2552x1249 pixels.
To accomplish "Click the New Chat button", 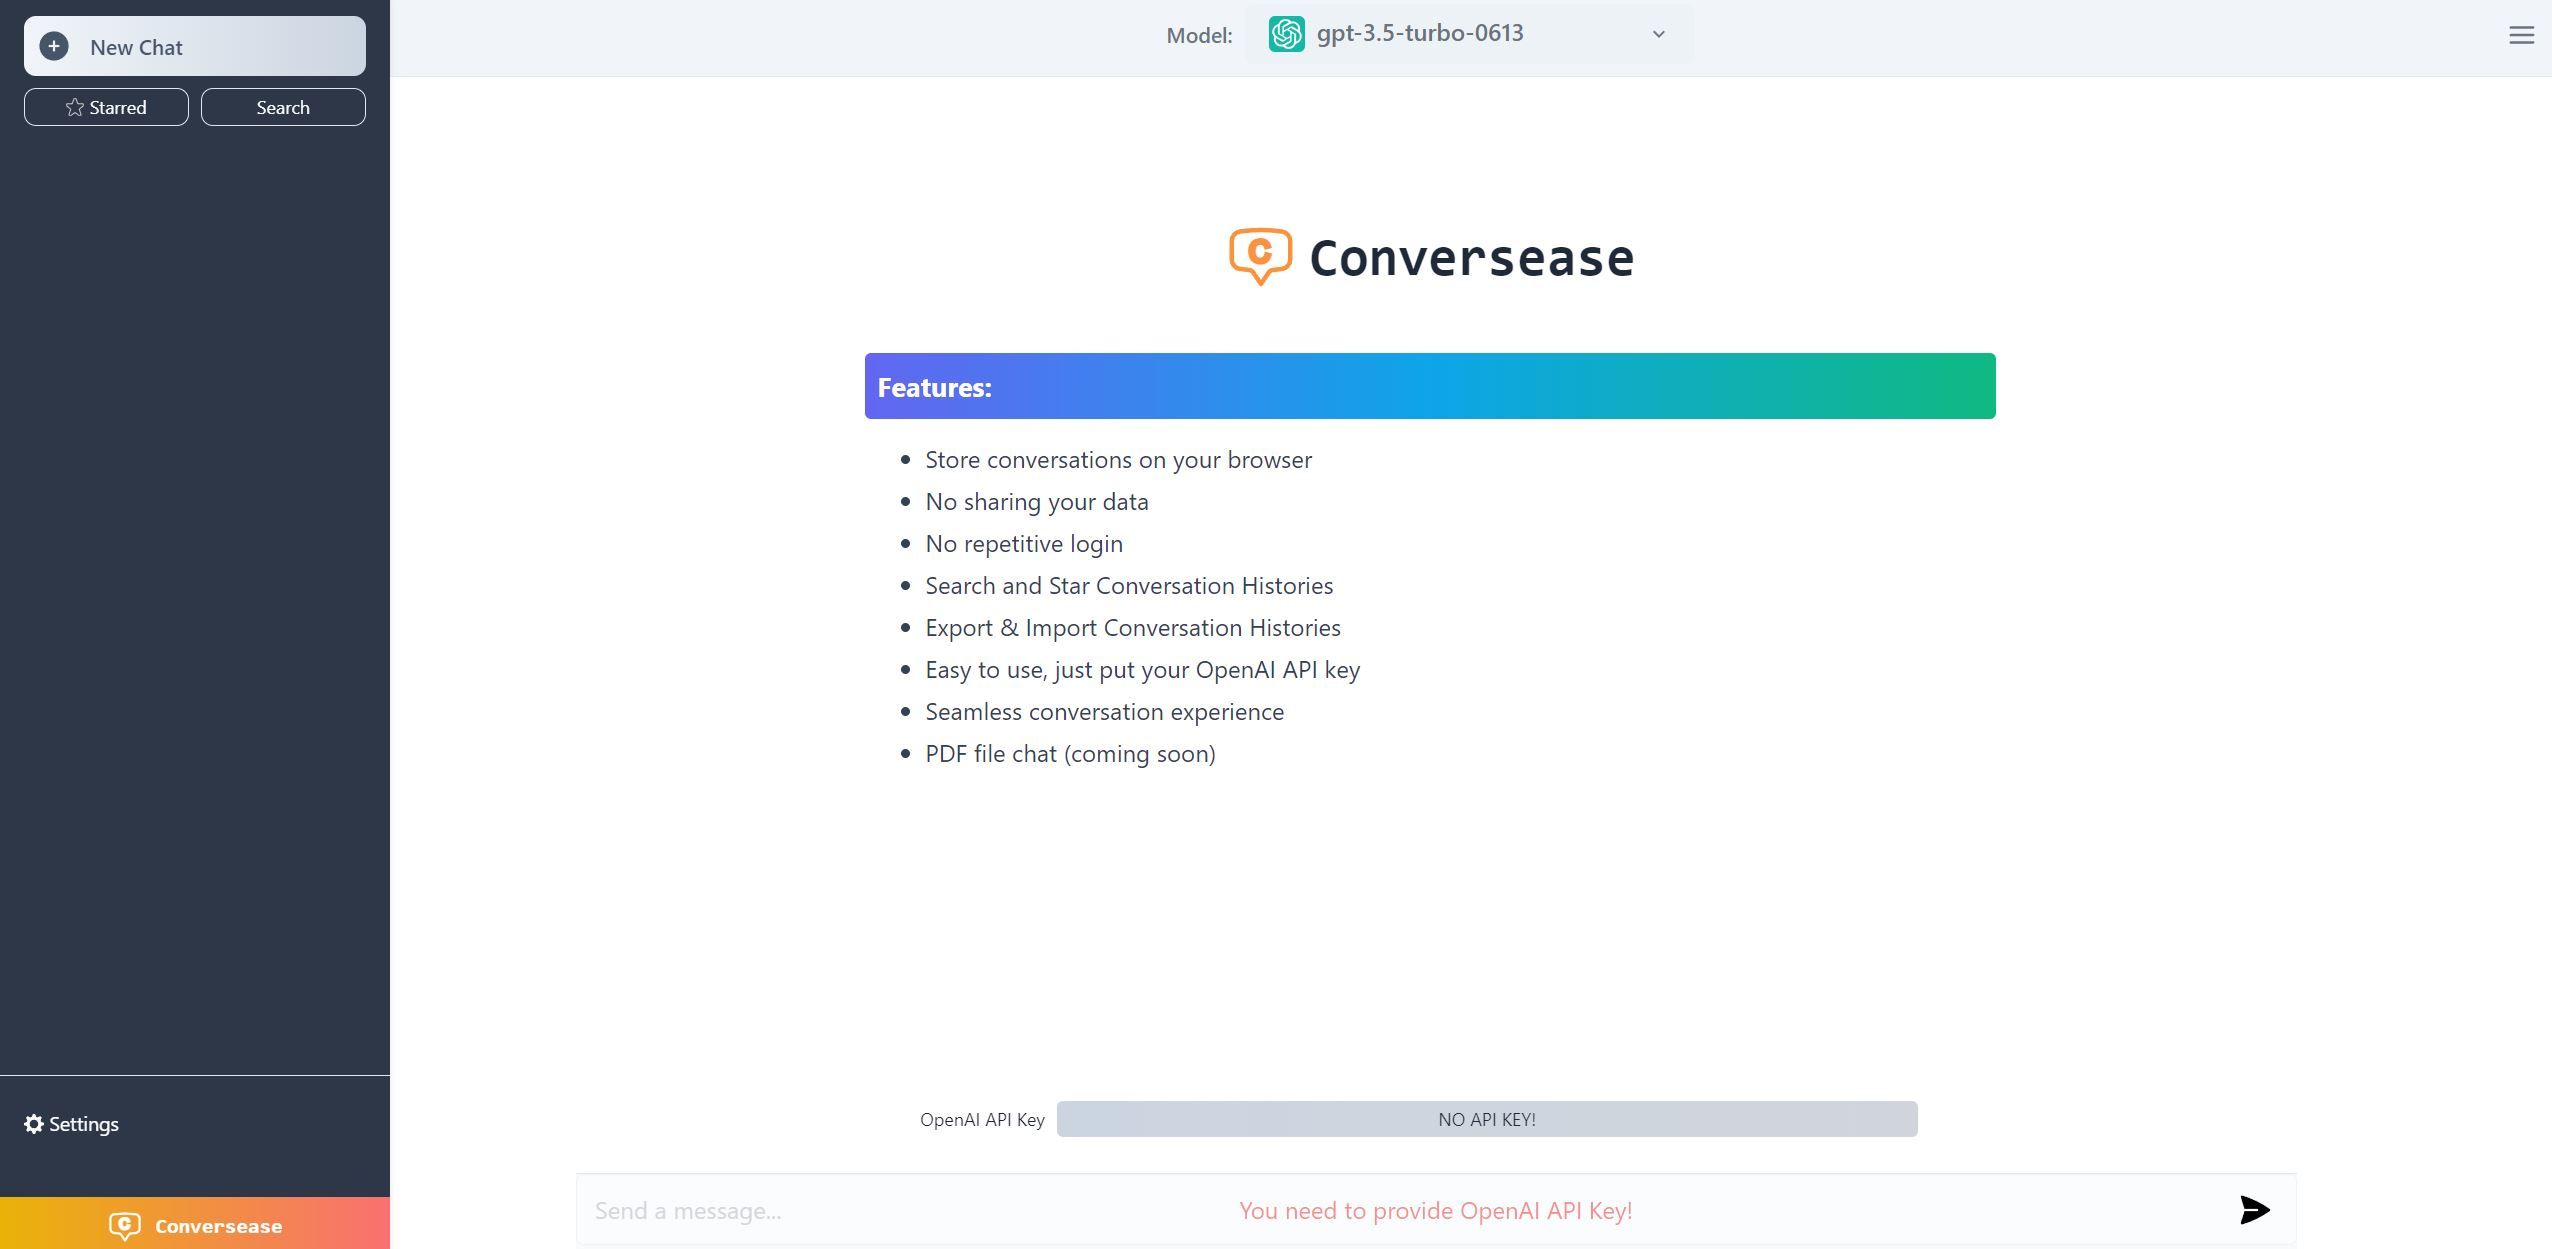I will pyautogui.click(x=193, y=46).
